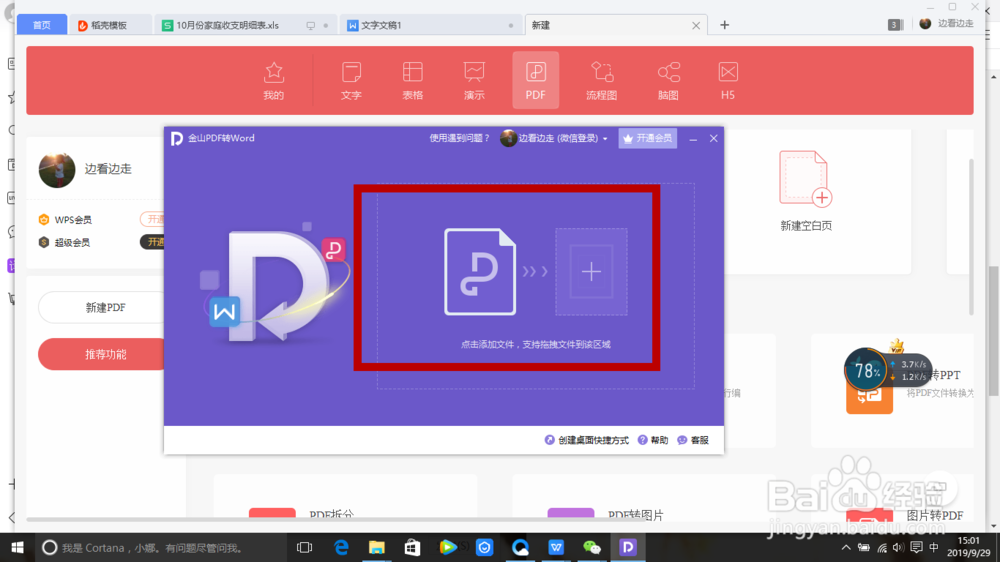Click 新建空白页 new blank page icon
Screen dimensions: 1000x562
(x=805, y=179)
